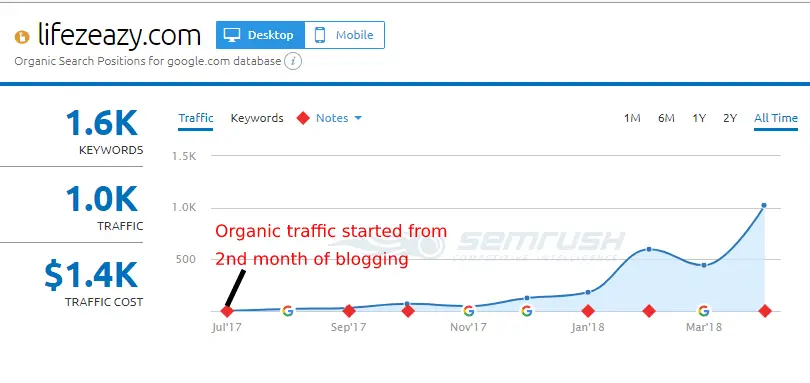Click the red diamond note at Jul'17
Viewport: 810px width, 383px height.
(227, 311)
